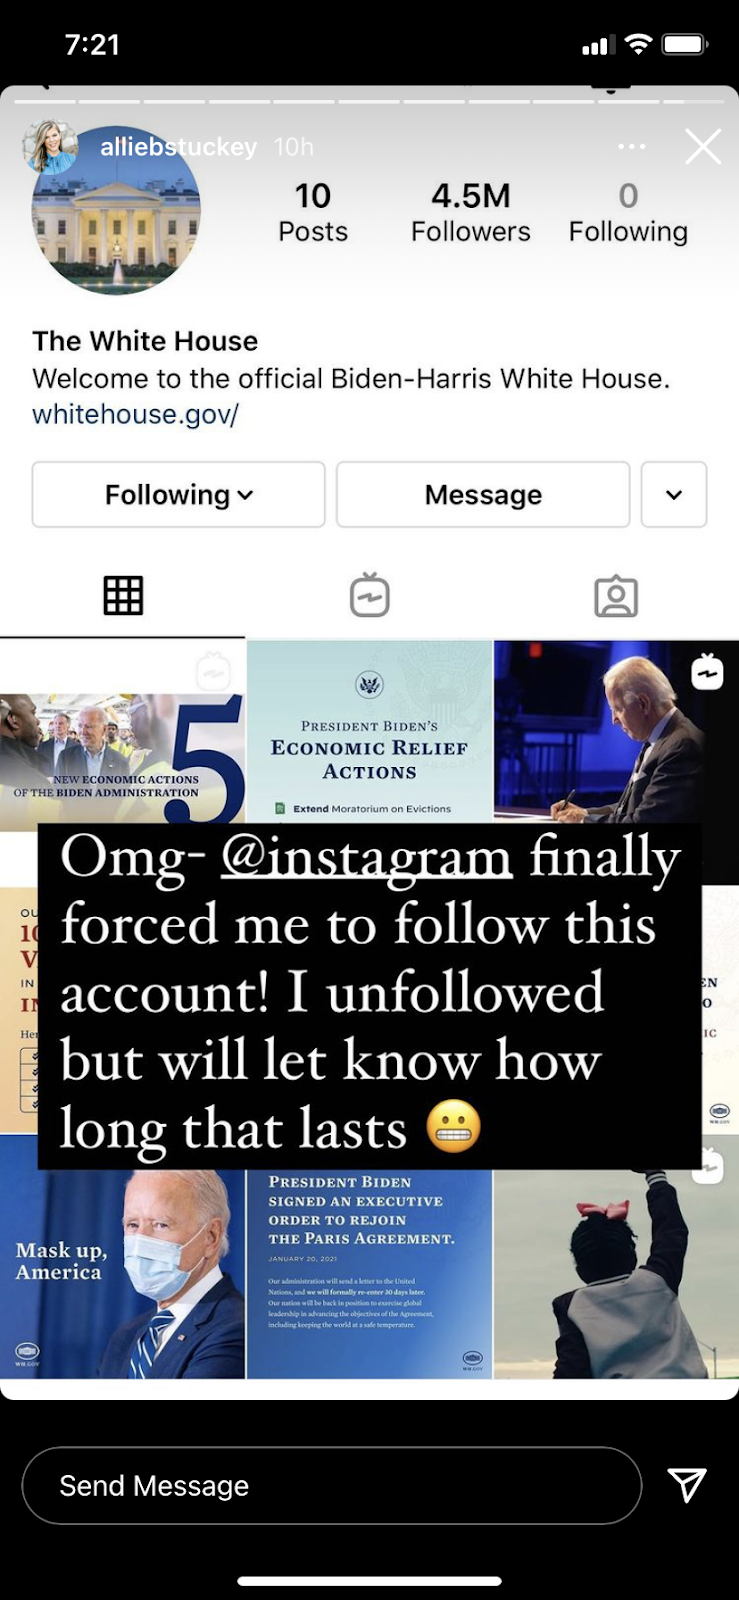Tap the Message button
Viewport: 739px width, 1600px height.
click(x=483, y=494)
